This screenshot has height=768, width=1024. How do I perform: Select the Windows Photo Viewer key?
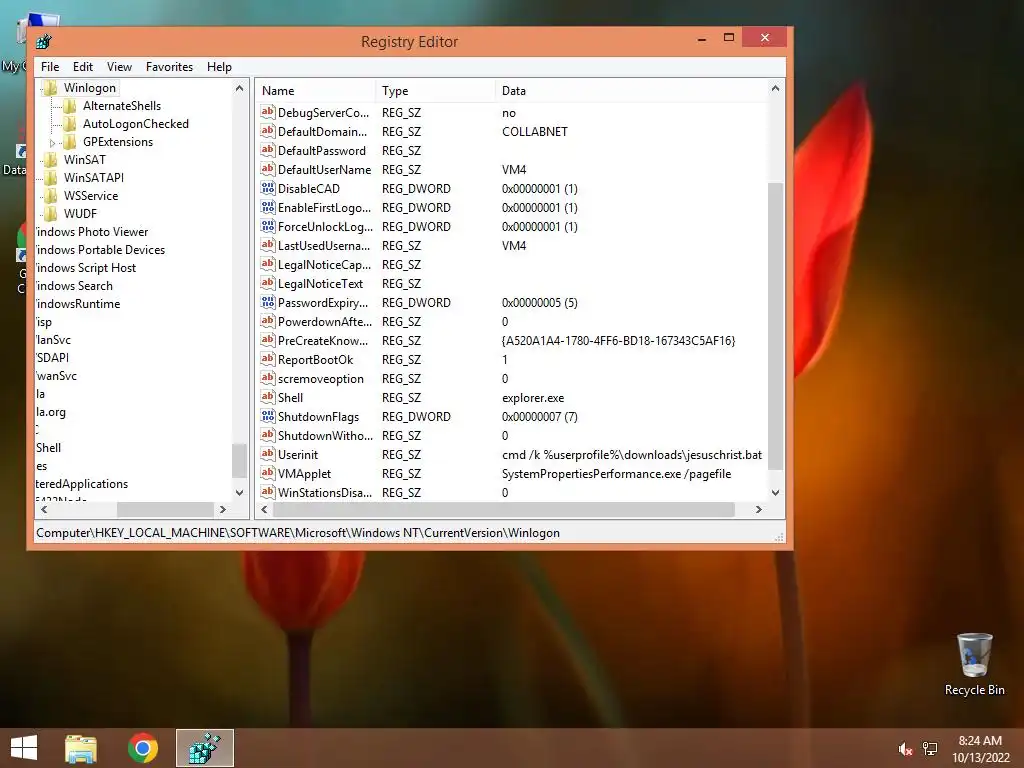92,232
